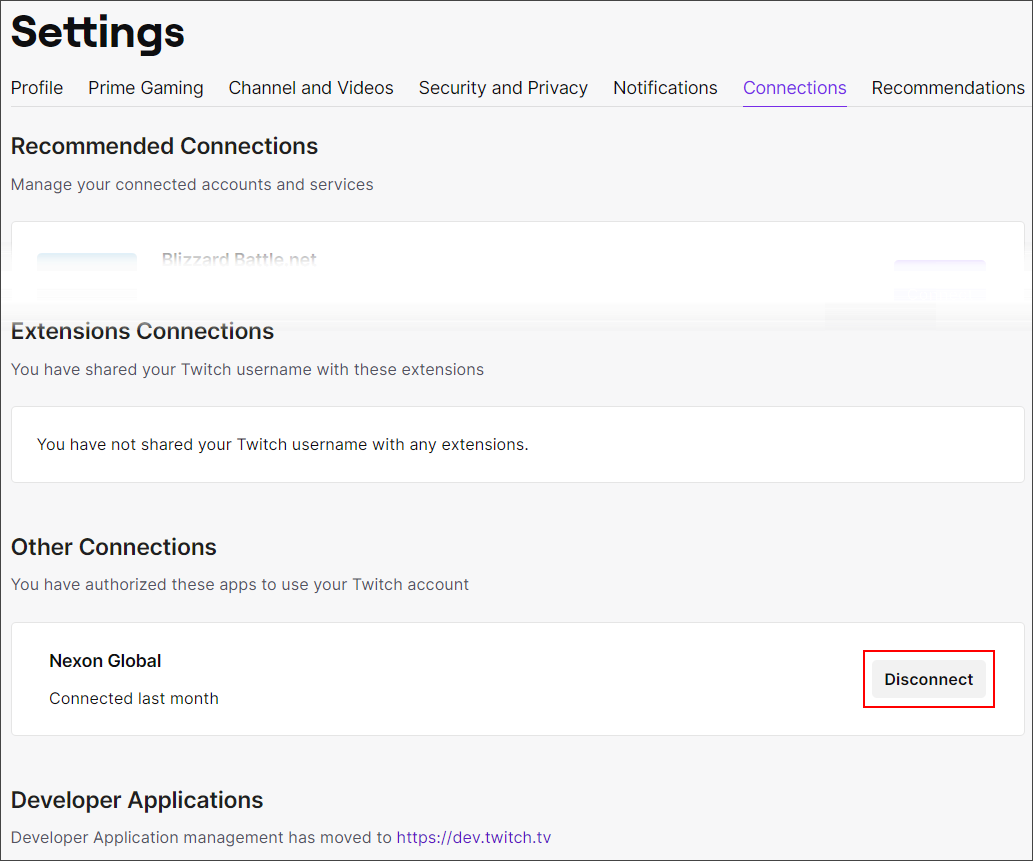The height and width of the screenshot is (861, 1033).
Task: Switch to Channel and Videos settings
Action: 310,88
